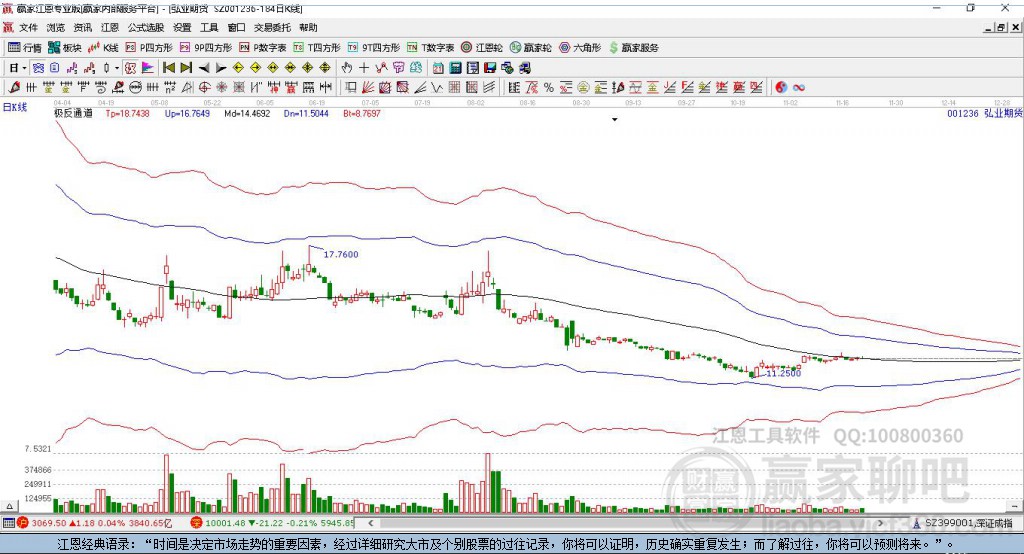Screen dimensions: 1024x554
Task: Open the T四方形 tool
Action: (x=317, y=48)
